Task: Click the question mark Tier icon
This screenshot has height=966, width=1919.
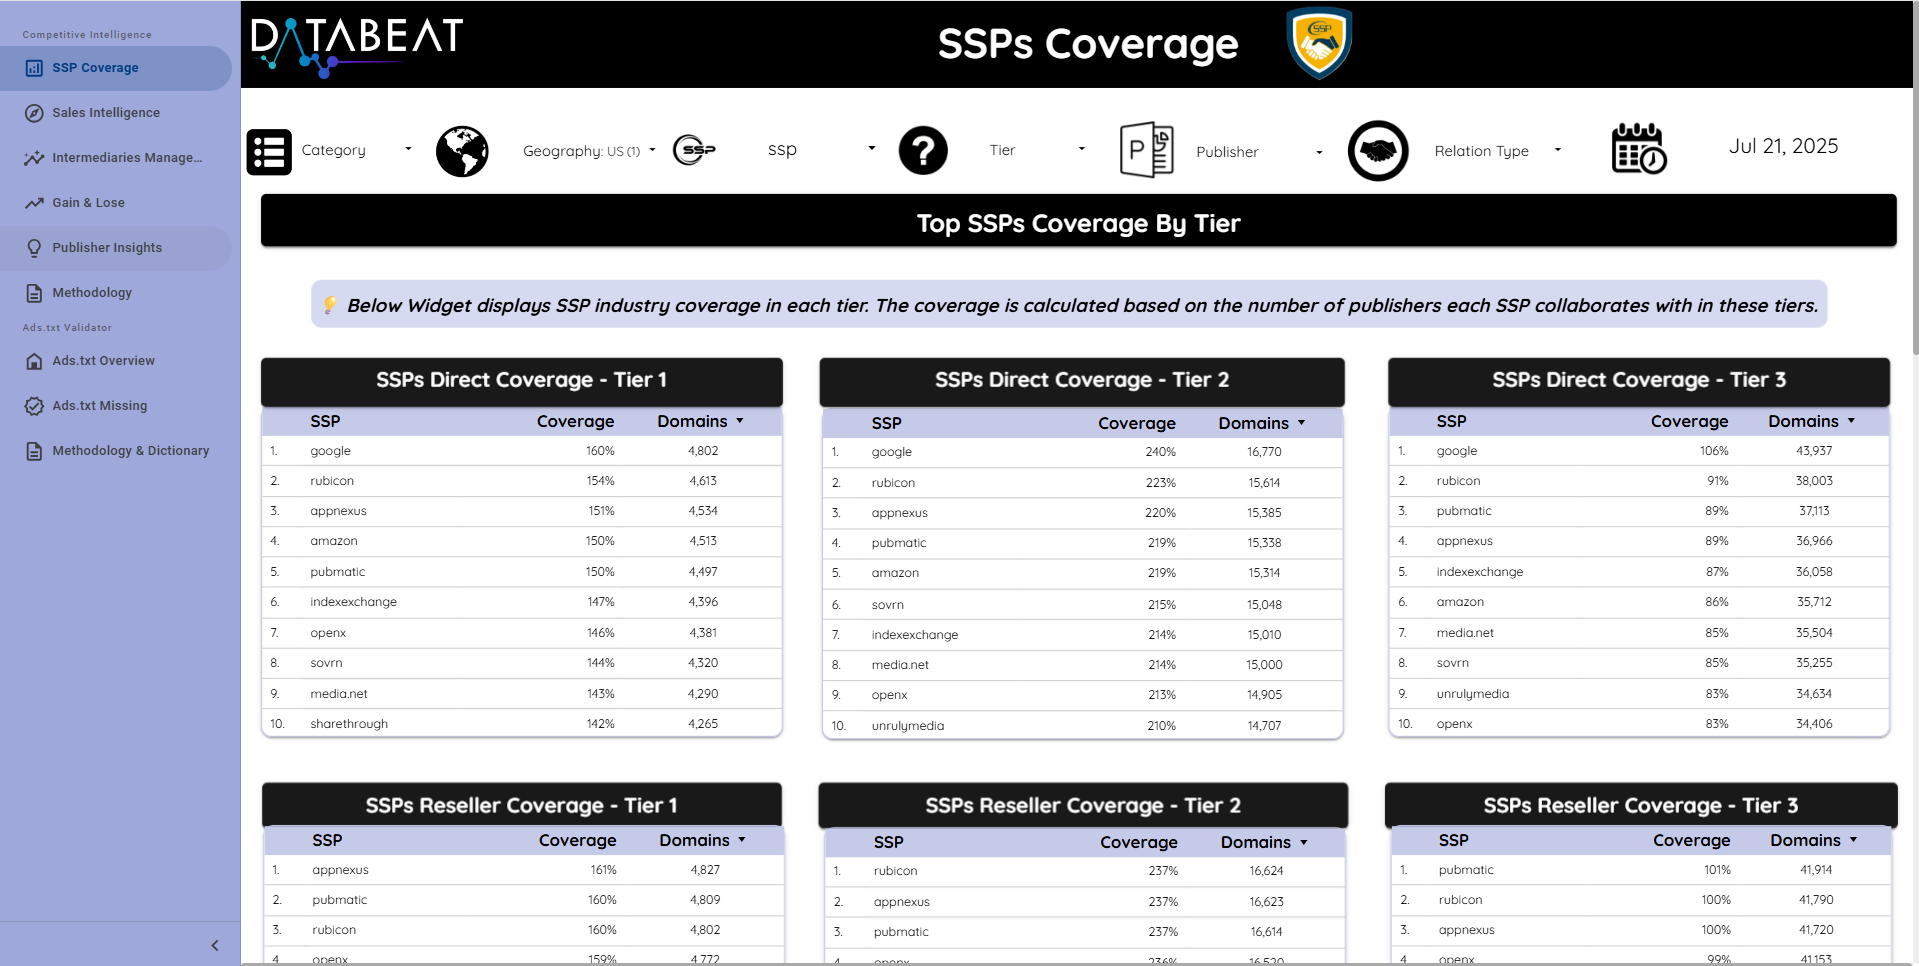Action: (x=923, y=151)
